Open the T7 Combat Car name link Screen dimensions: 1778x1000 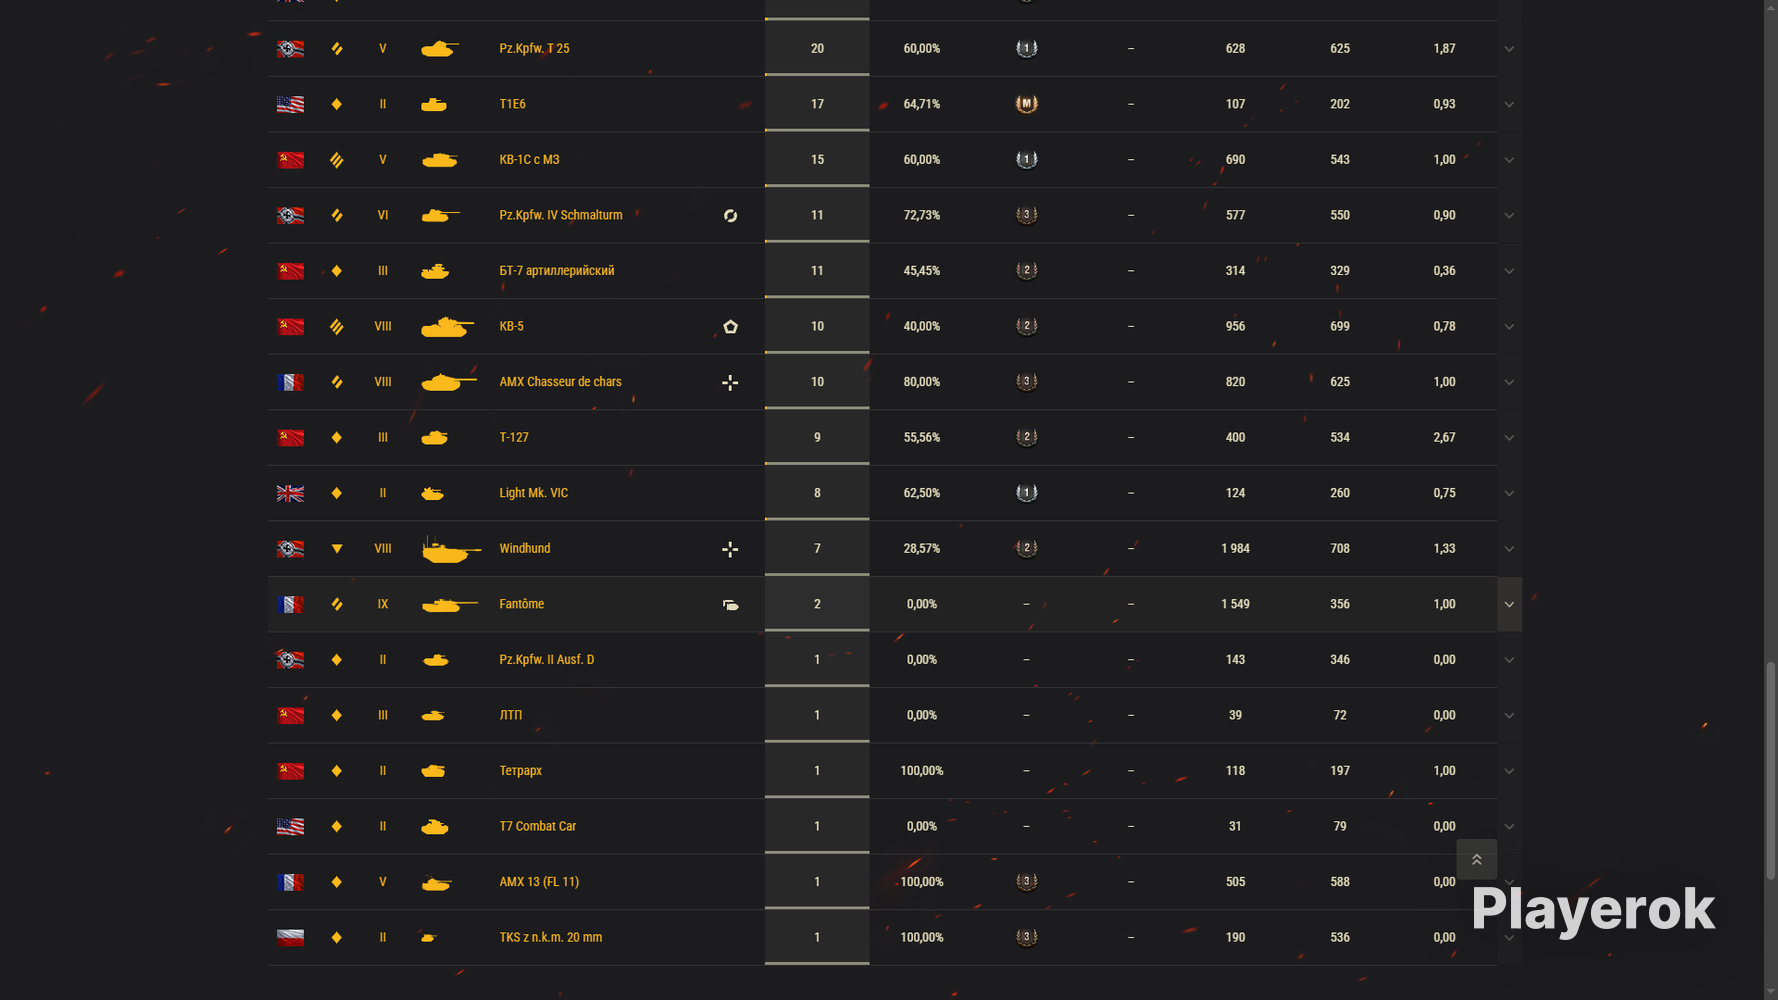click(x=537, y=826)
